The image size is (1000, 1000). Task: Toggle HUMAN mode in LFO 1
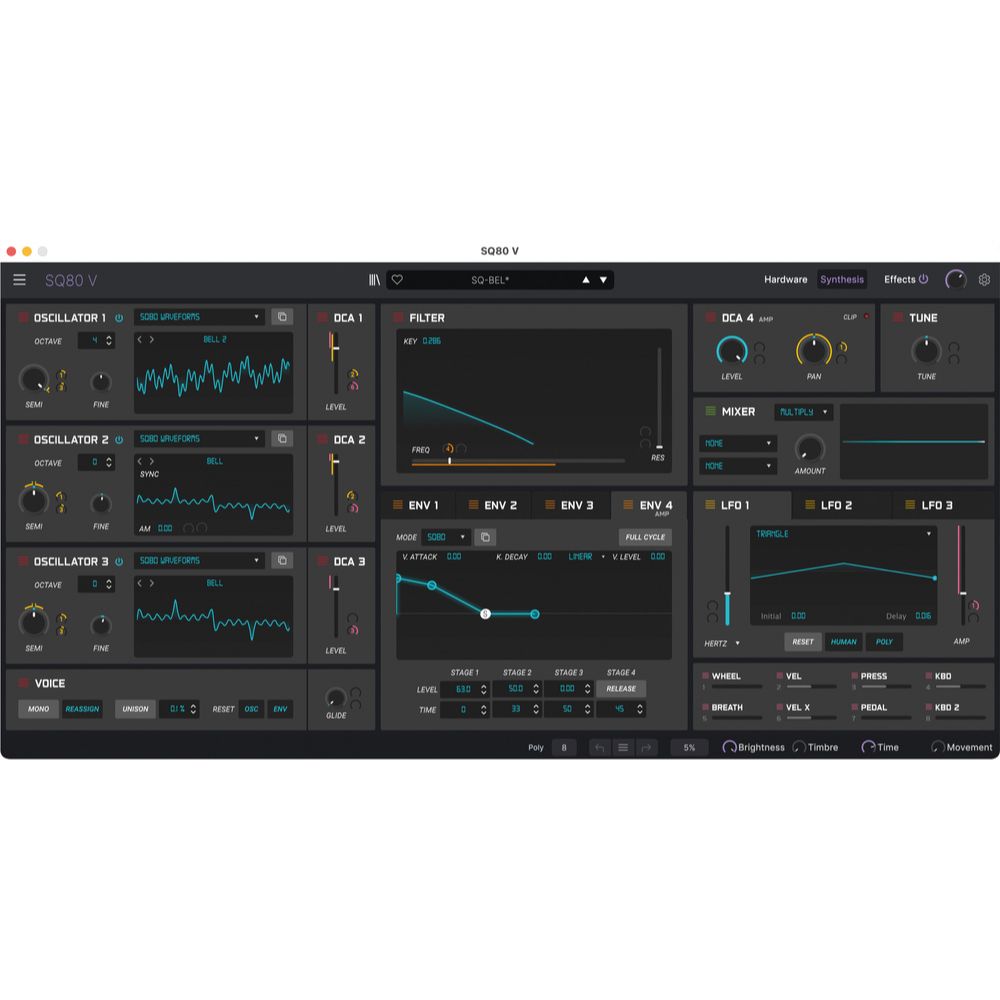point(843,641)
